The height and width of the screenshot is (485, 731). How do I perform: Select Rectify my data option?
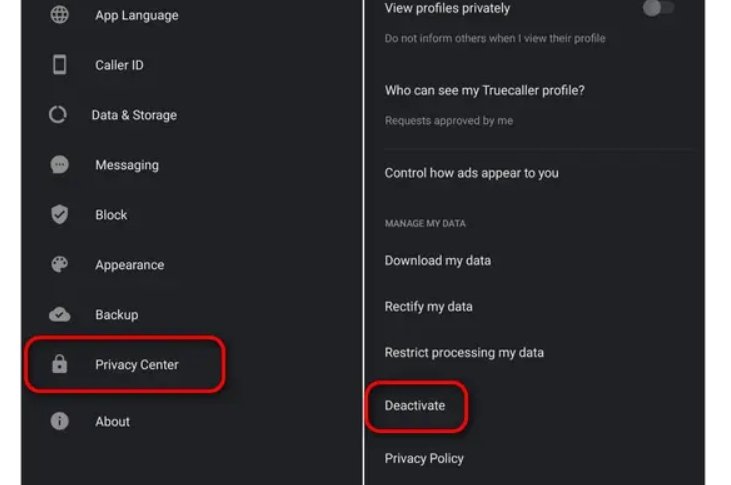(x=428, y=306)
